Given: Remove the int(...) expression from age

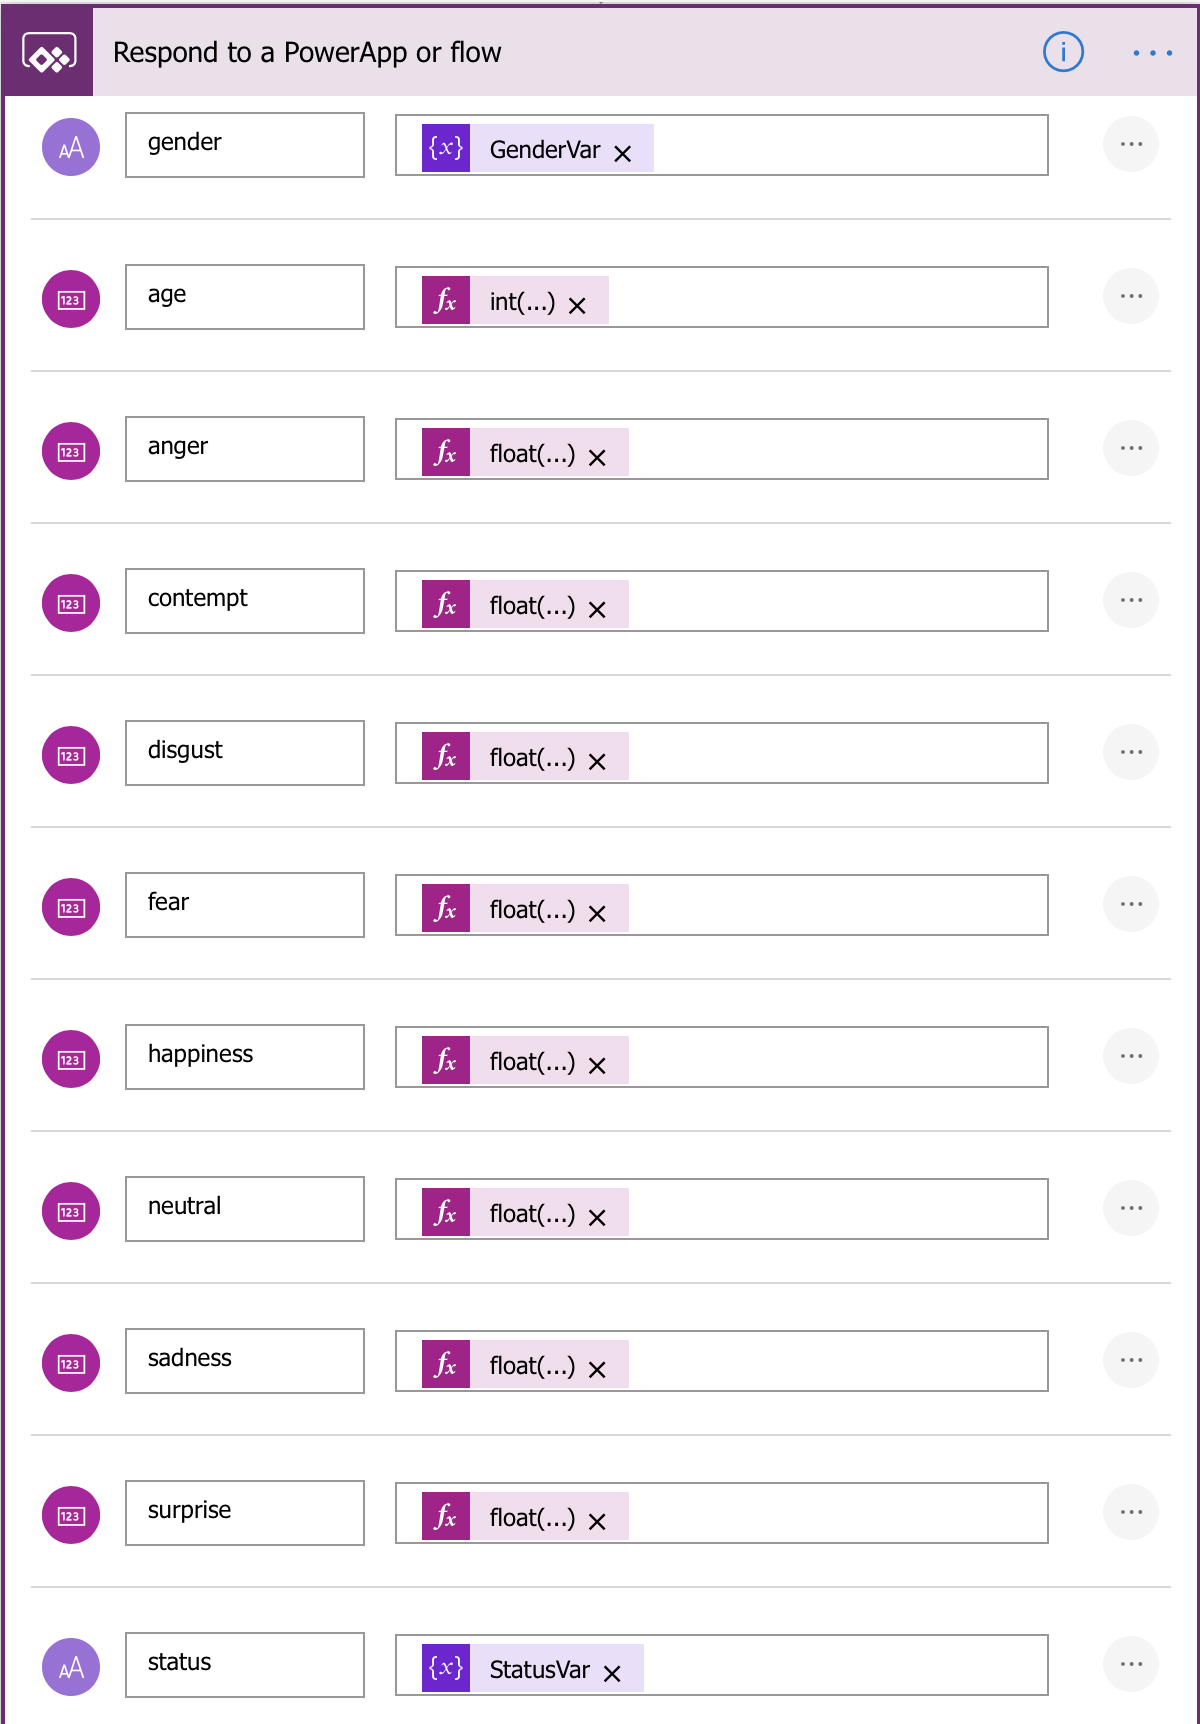Looking at the screenshot, I should tap(577, 305).
